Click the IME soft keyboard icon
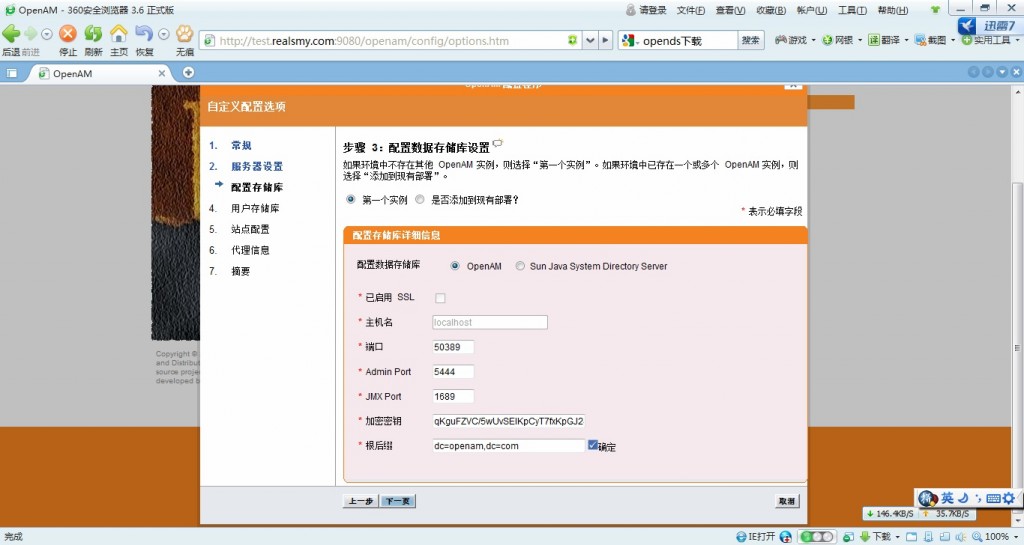The width and height of the screenshot is (1024, 545). pyautogui.click(x=993, y=498)
